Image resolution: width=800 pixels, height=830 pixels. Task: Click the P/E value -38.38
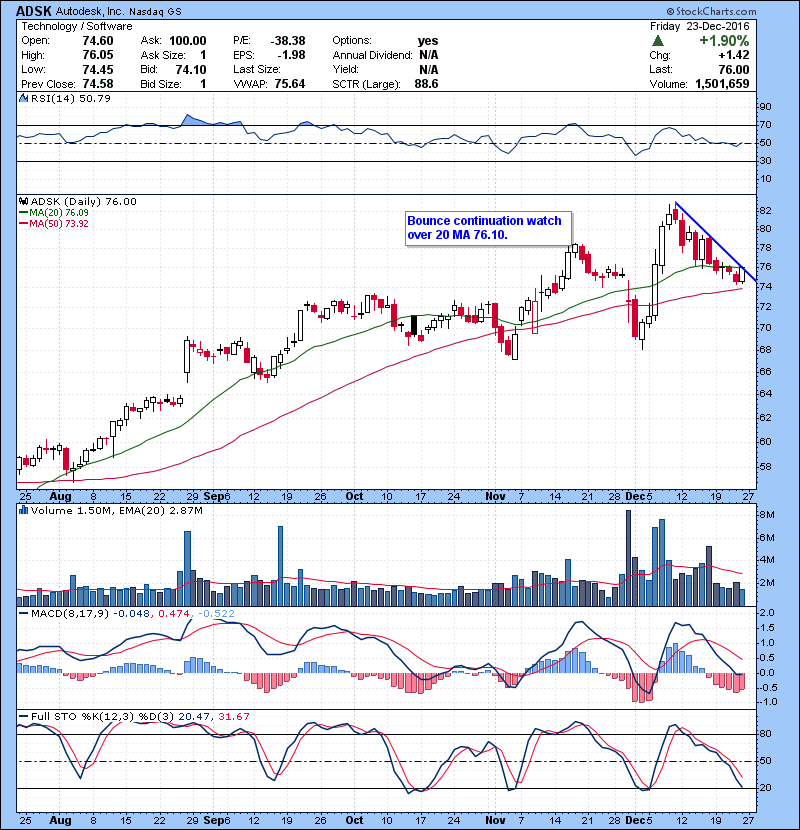[x=287, y=41]
